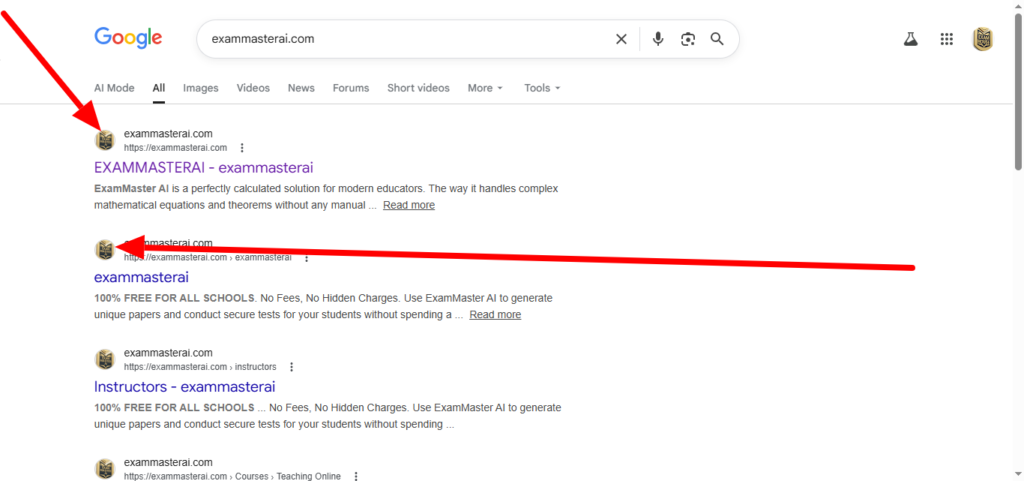The height and width of the screenshot is (481, 1024).
Task: Open three-dot menu of first result
Action: [242, 147]
